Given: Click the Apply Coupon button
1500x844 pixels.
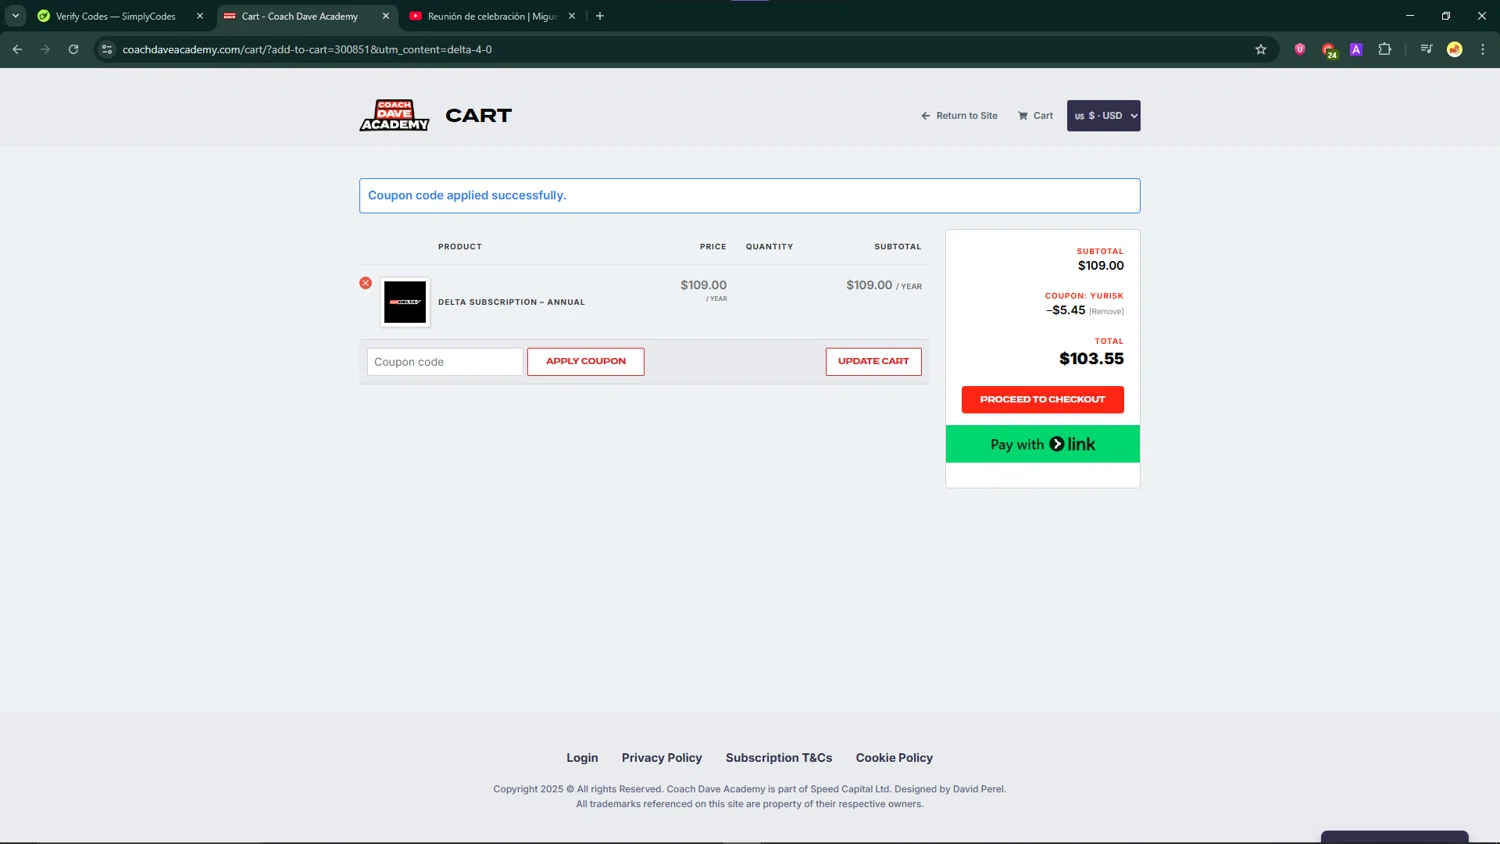Looking at the screenshot, I should pos(586,362).
